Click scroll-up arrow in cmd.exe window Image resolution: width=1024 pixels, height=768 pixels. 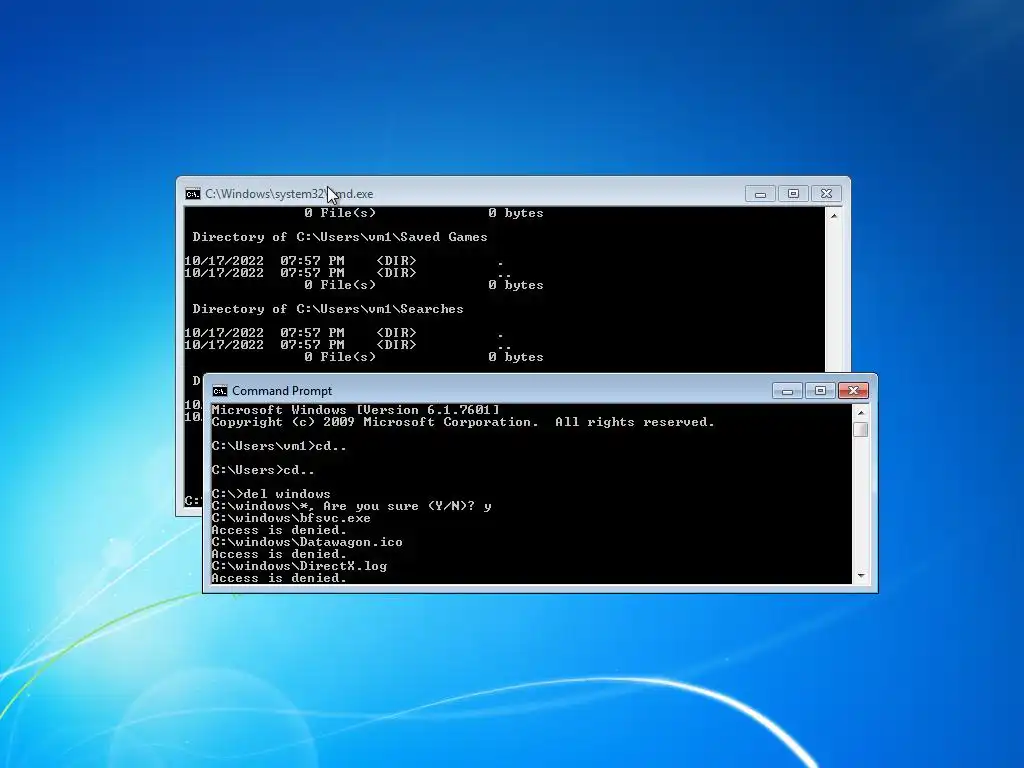tap(834, 216)
